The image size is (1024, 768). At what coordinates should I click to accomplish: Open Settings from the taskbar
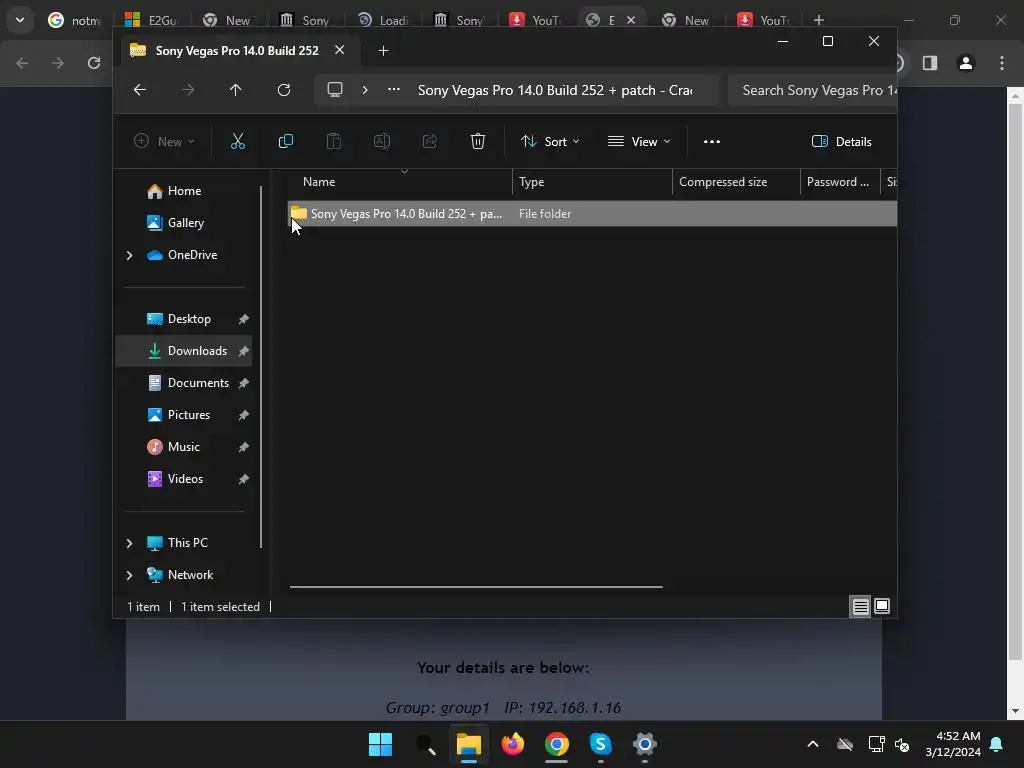(644, 744)
